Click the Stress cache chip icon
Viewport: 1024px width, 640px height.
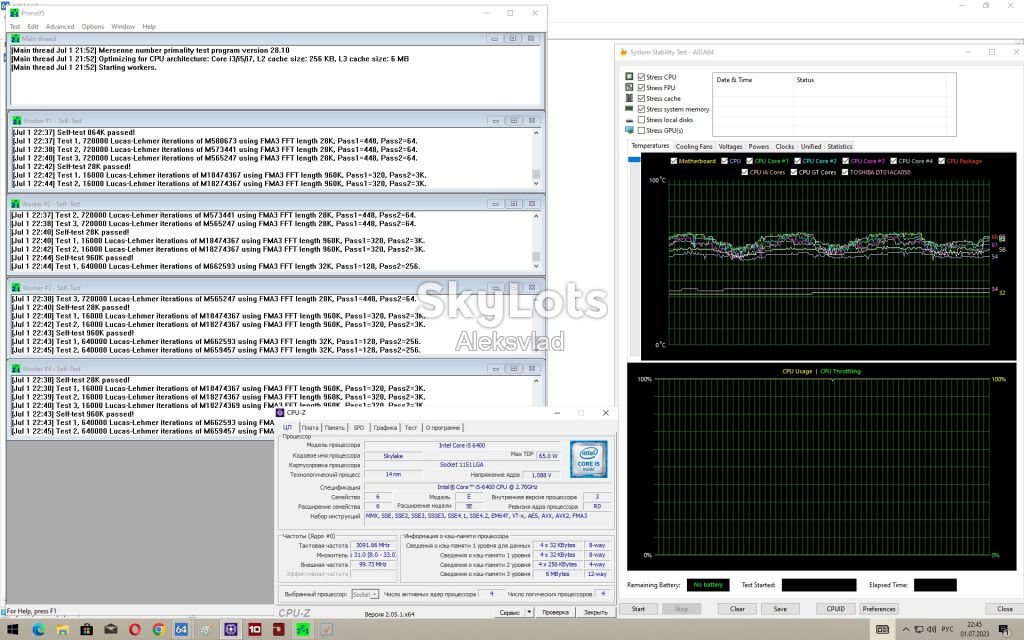tap(629, 98)
